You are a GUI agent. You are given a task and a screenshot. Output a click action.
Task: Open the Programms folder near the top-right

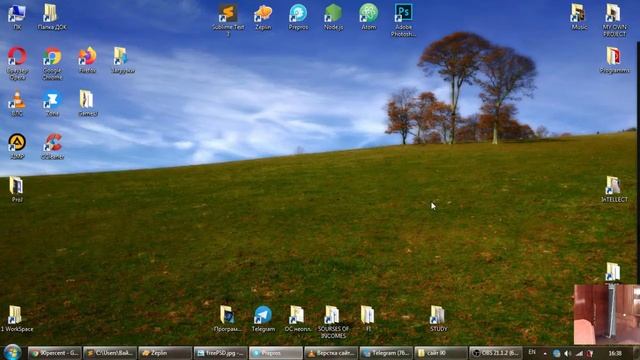click(x=614, y=60)
